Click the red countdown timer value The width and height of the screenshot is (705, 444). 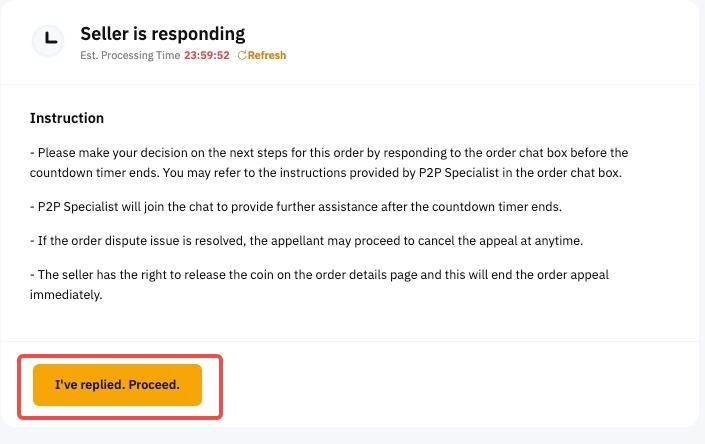pos(207,56)
